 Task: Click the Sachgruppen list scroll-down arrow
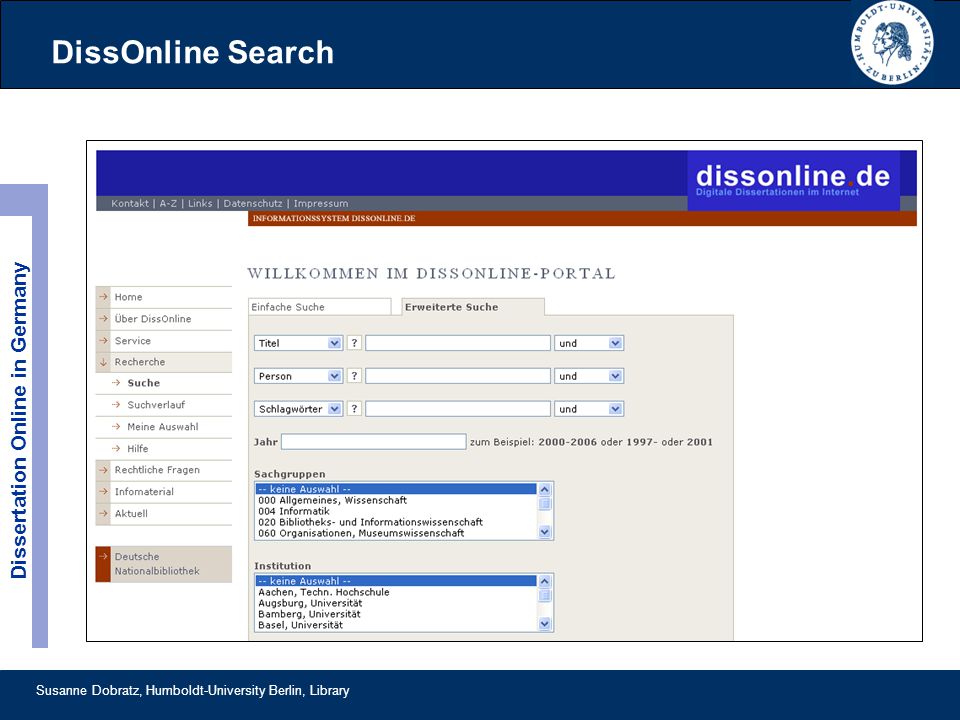tap(545, 533)
